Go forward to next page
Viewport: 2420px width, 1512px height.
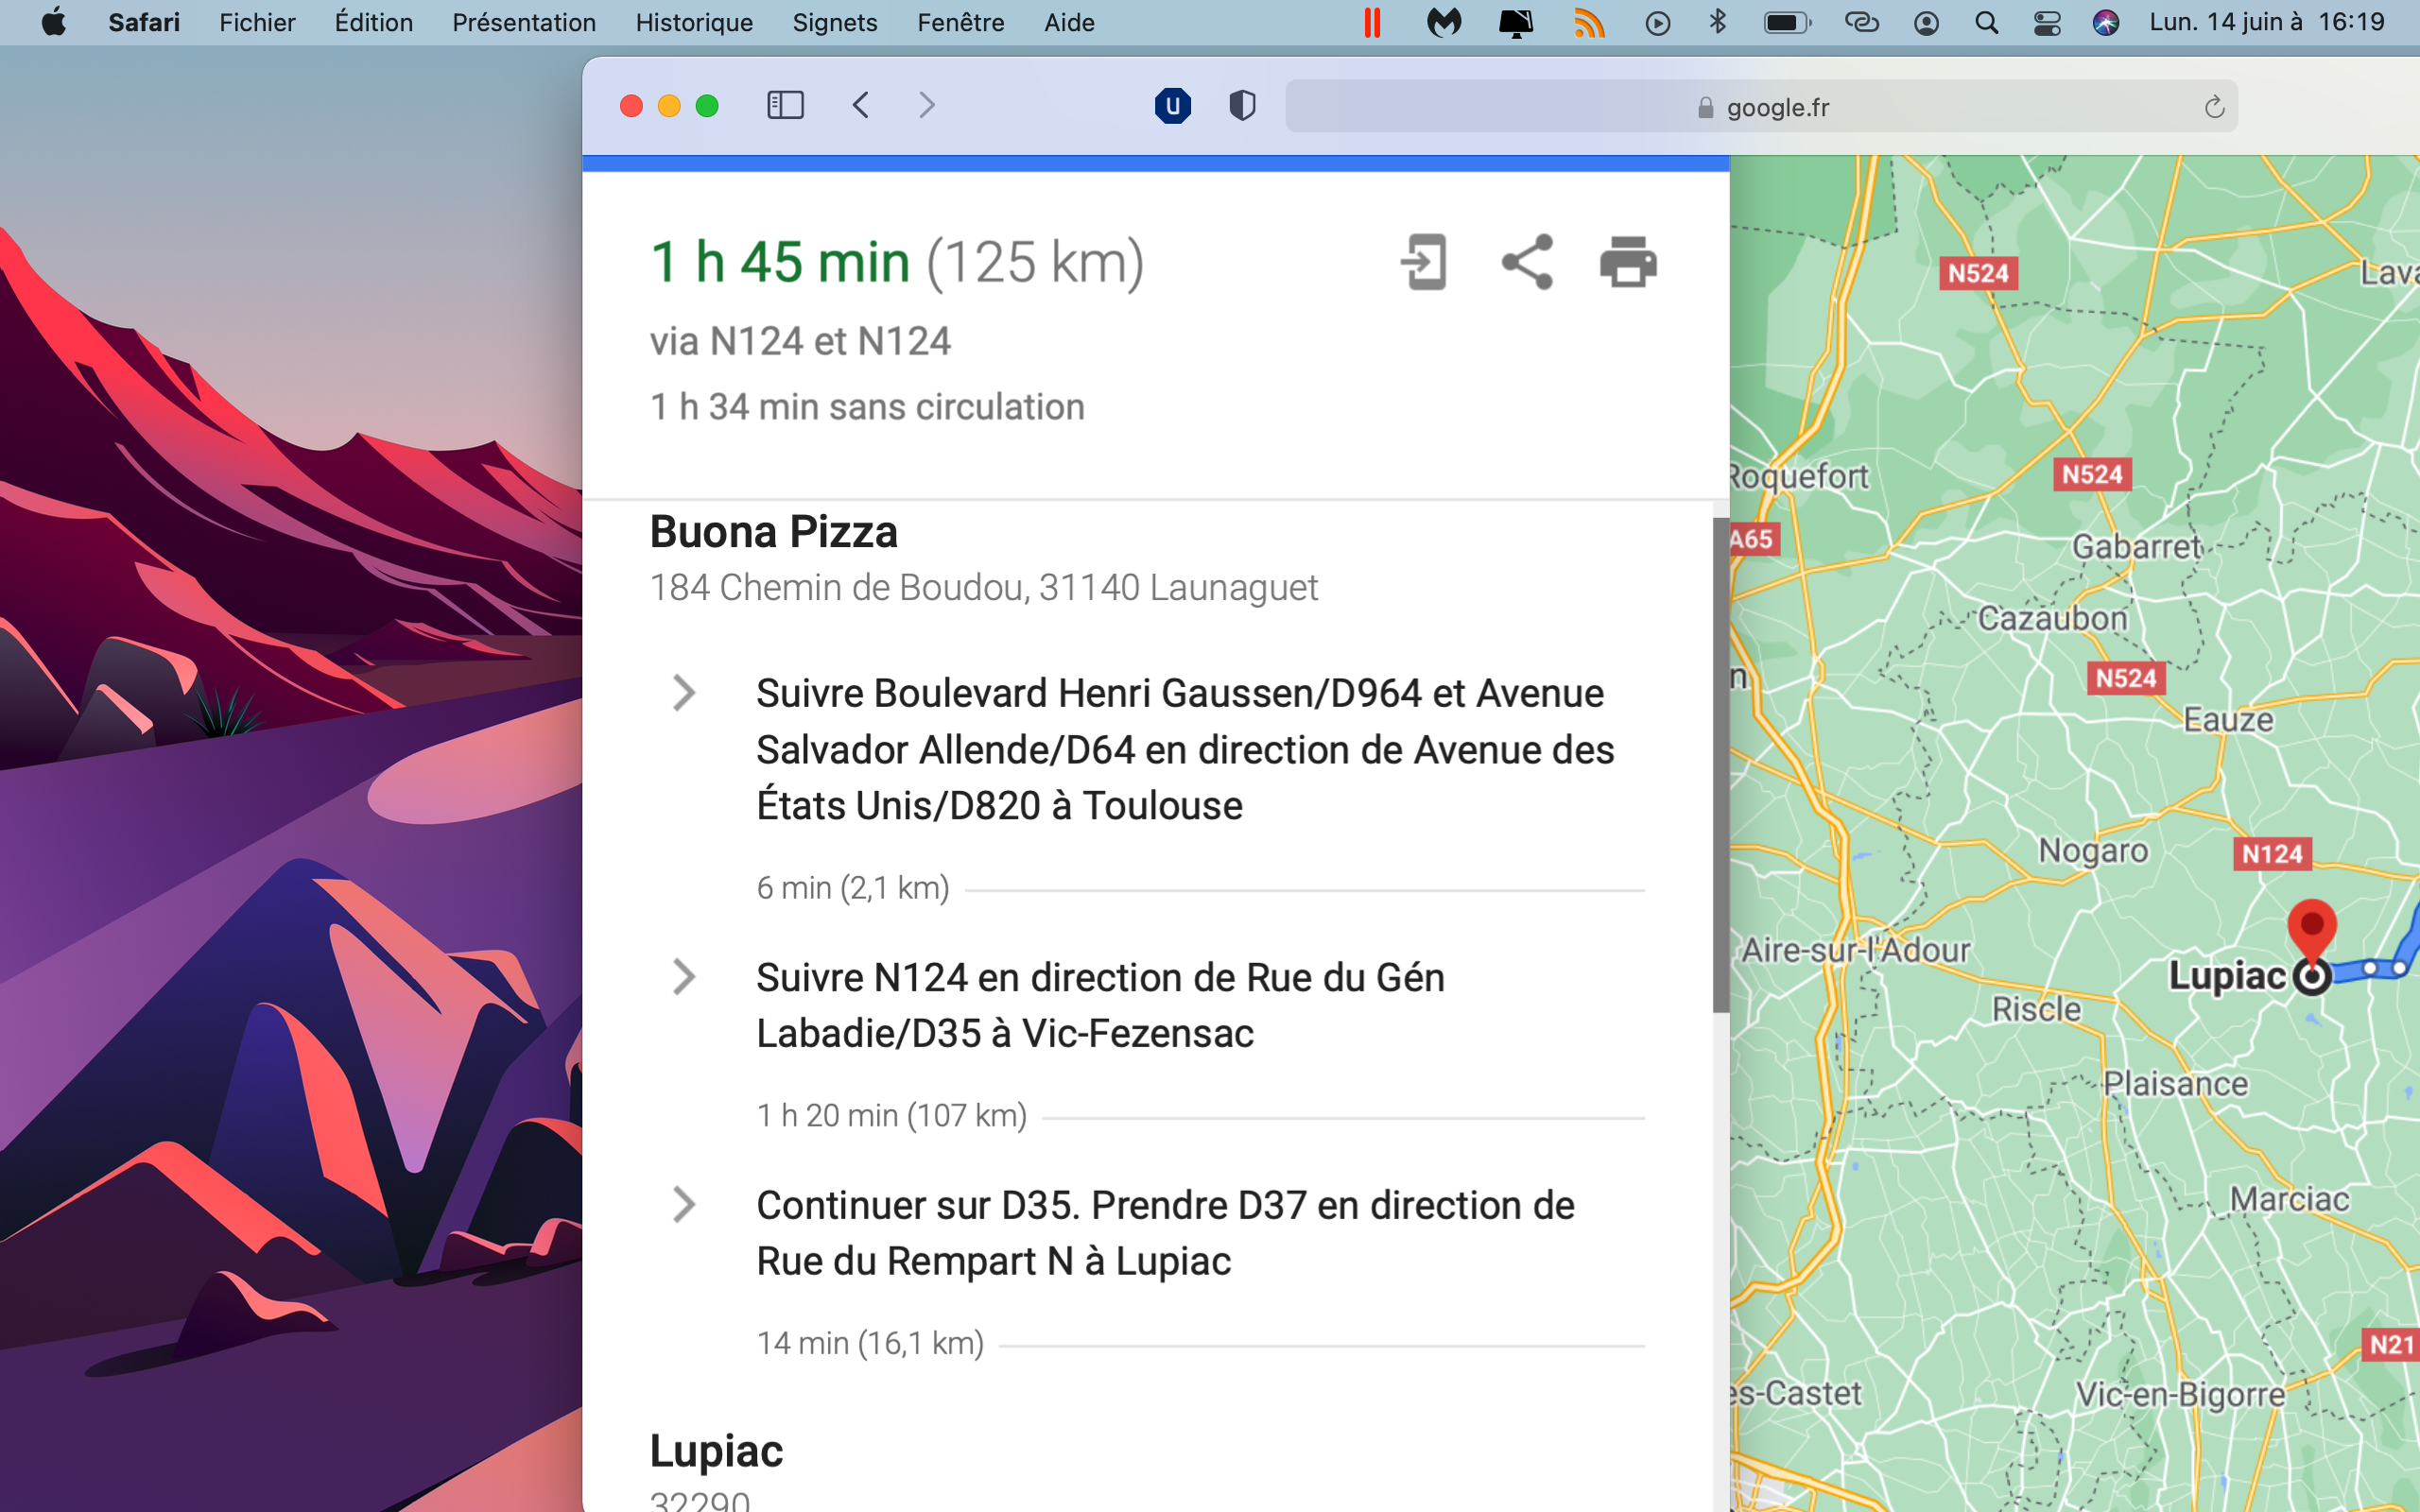(x=927, y=105)
